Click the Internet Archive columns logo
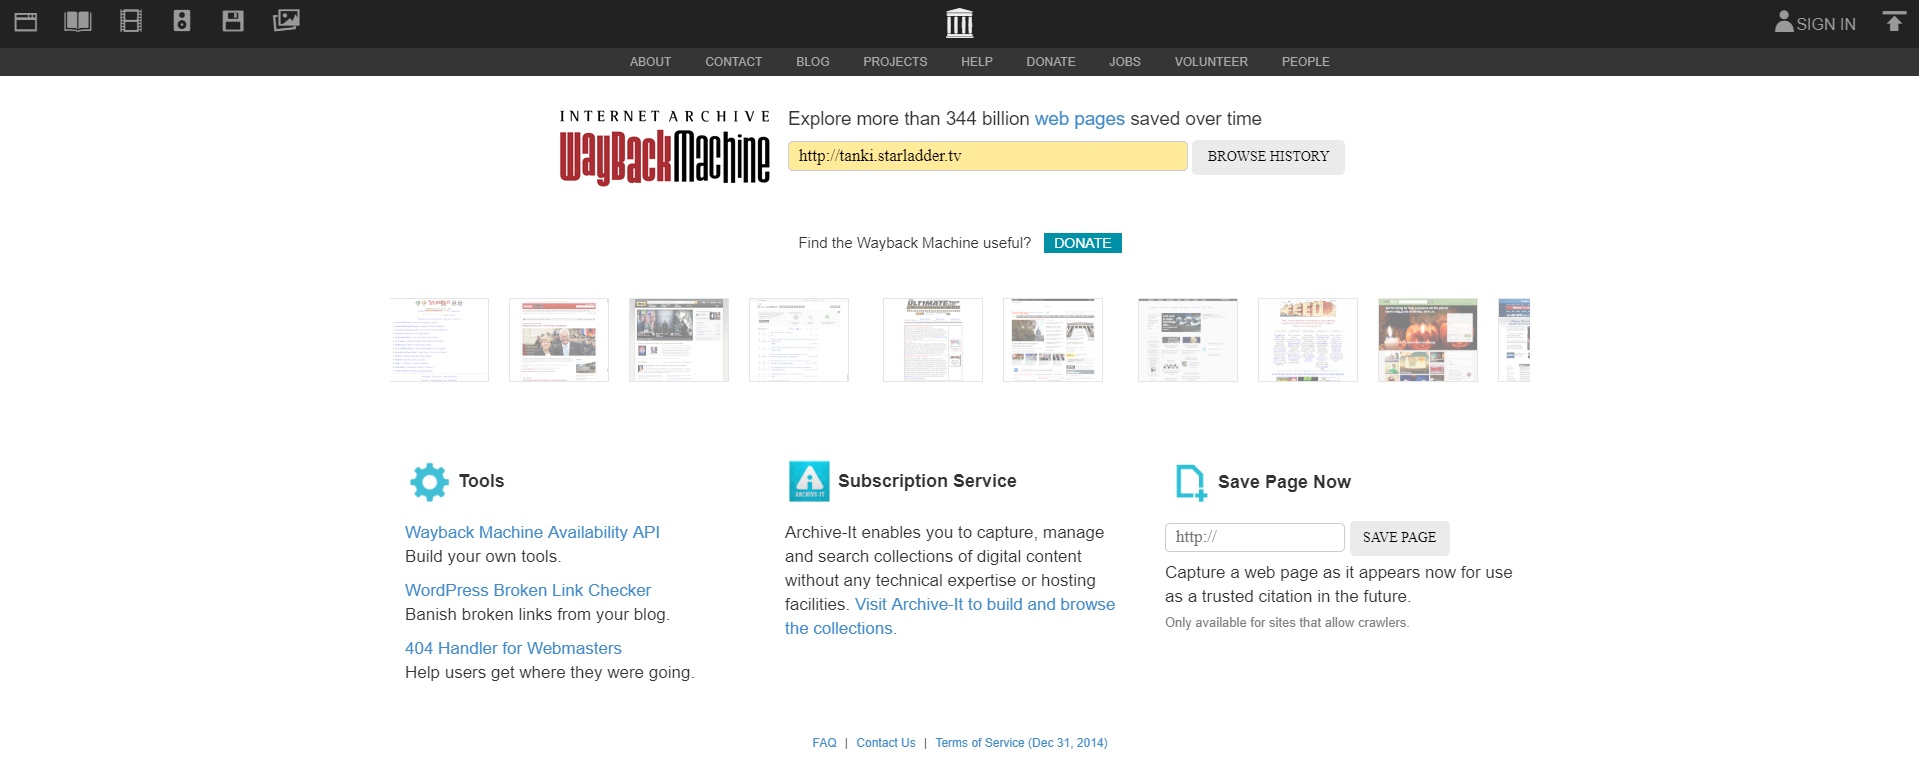 pyautogui.click(x=959, y=22)
